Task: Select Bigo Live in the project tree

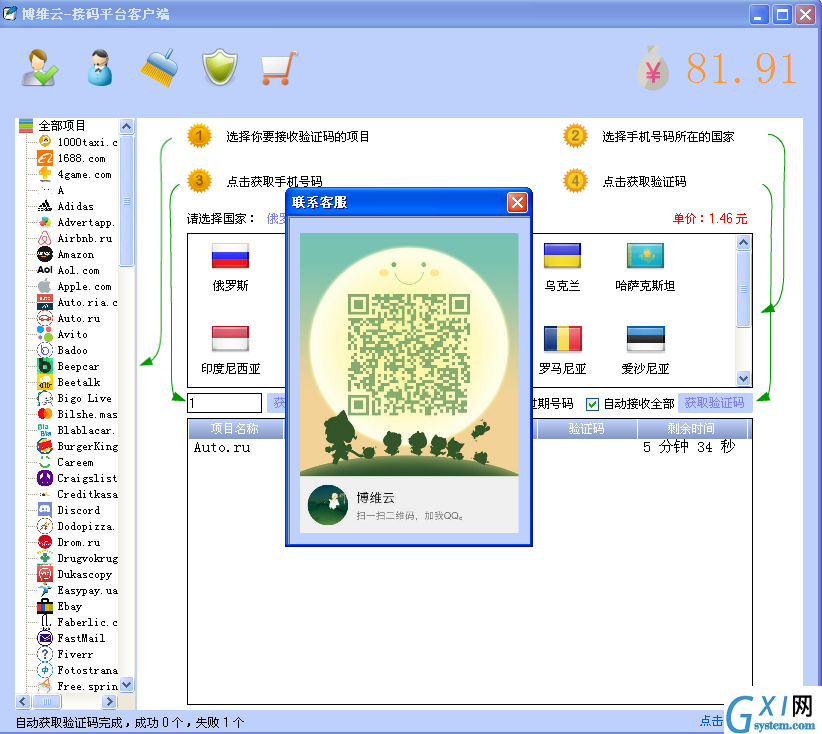Action: coord(84,398)
